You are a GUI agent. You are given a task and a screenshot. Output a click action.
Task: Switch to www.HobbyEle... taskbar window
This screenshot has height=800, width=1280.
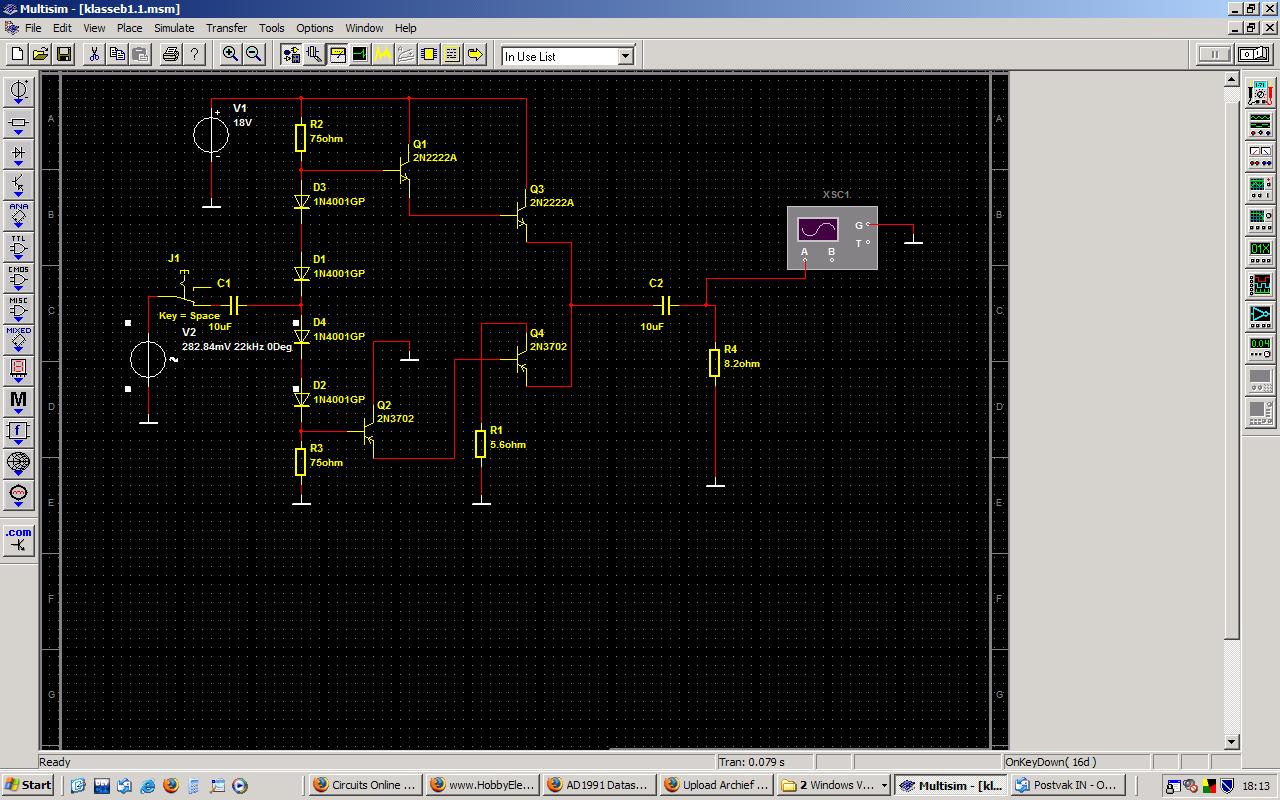(482, 785)
